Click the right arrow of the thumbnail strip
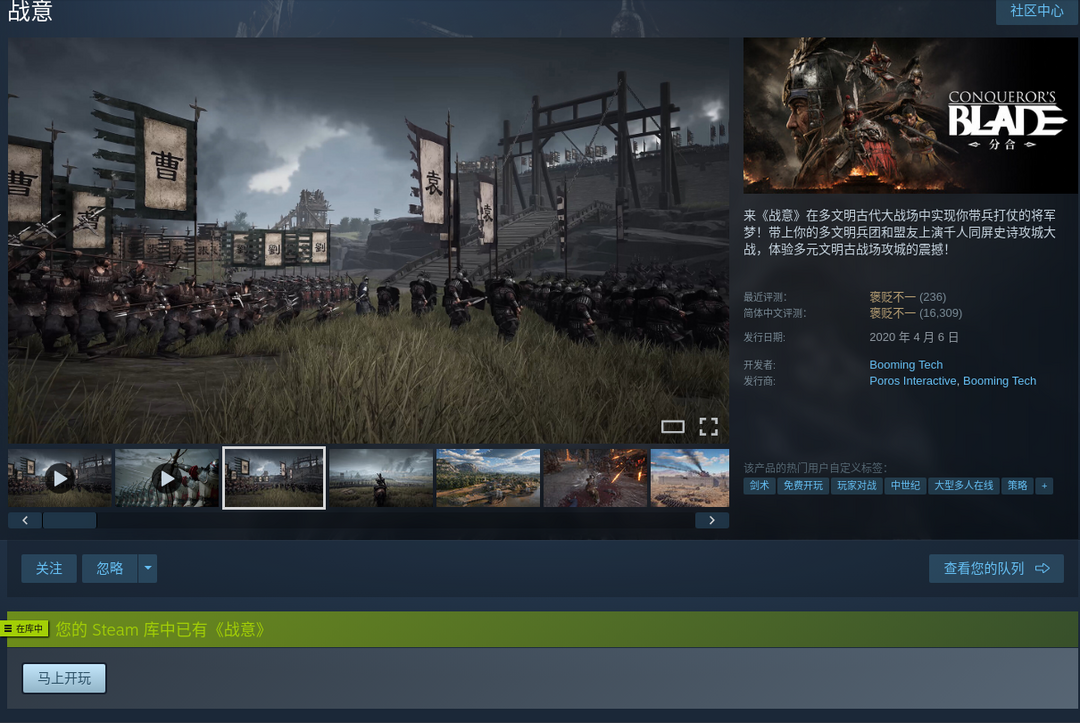The image size is (1080, 723). (x=712, y=521)
